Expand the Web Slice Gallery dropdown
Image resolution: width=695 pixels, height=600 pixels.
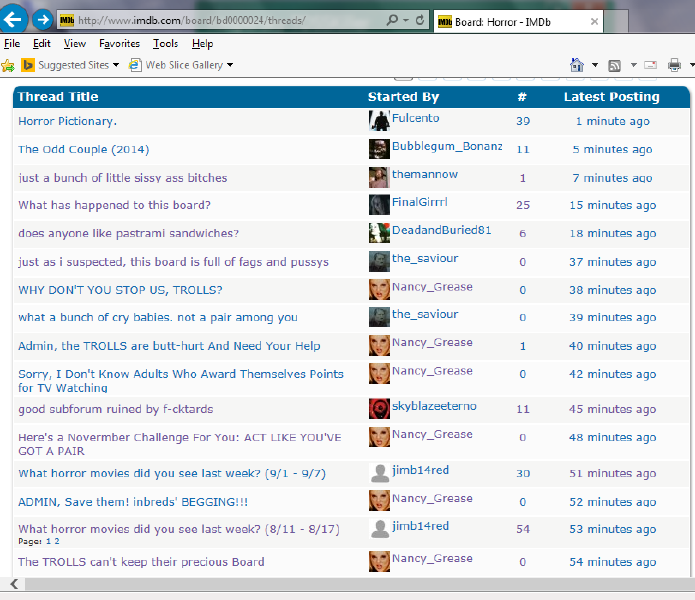[x=230, y=65]
